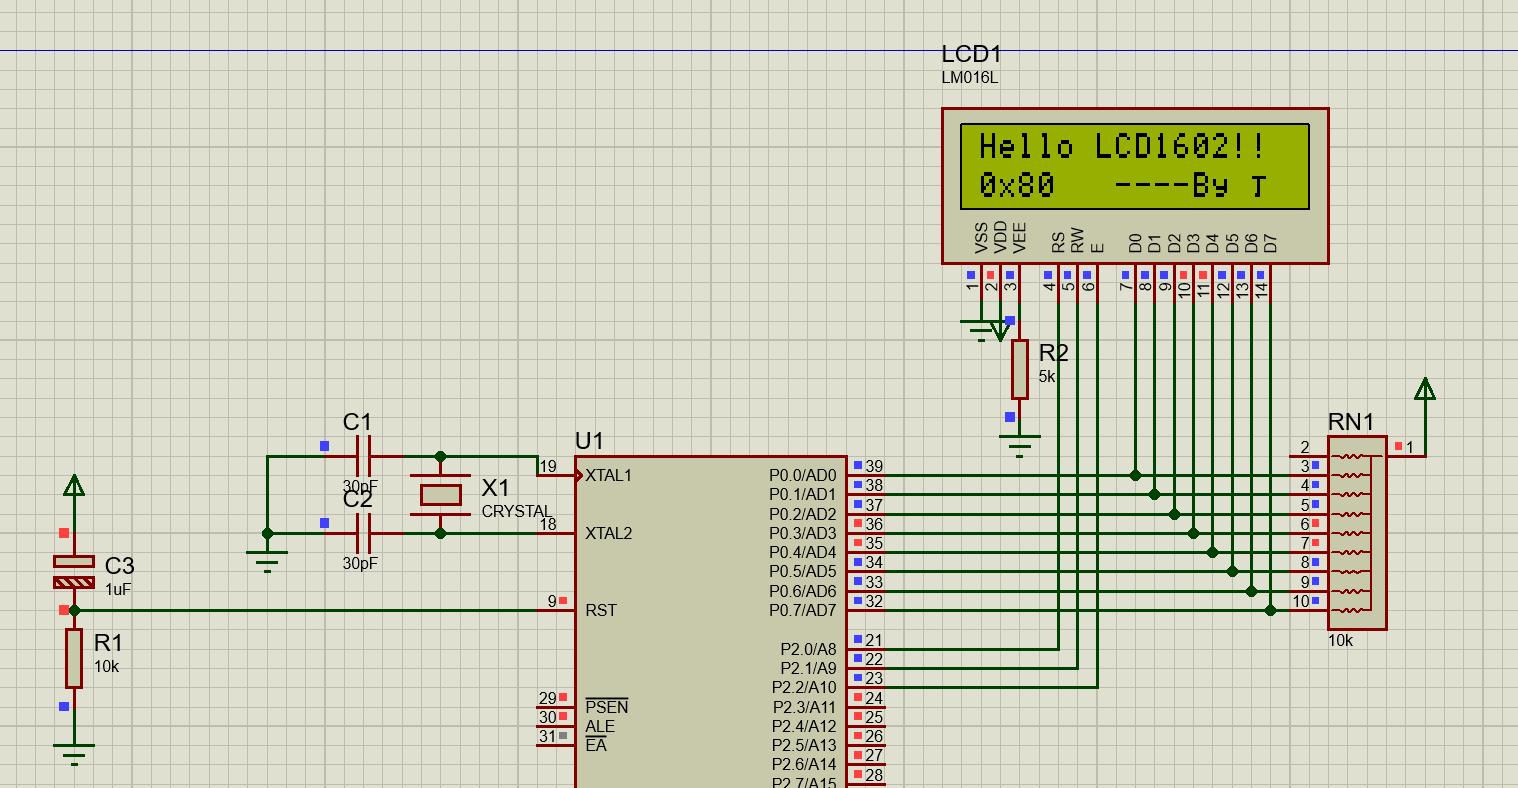Screen dimensions: 1518x788
Task: Click the LCD1 component reference label
Action: (971, 55)
